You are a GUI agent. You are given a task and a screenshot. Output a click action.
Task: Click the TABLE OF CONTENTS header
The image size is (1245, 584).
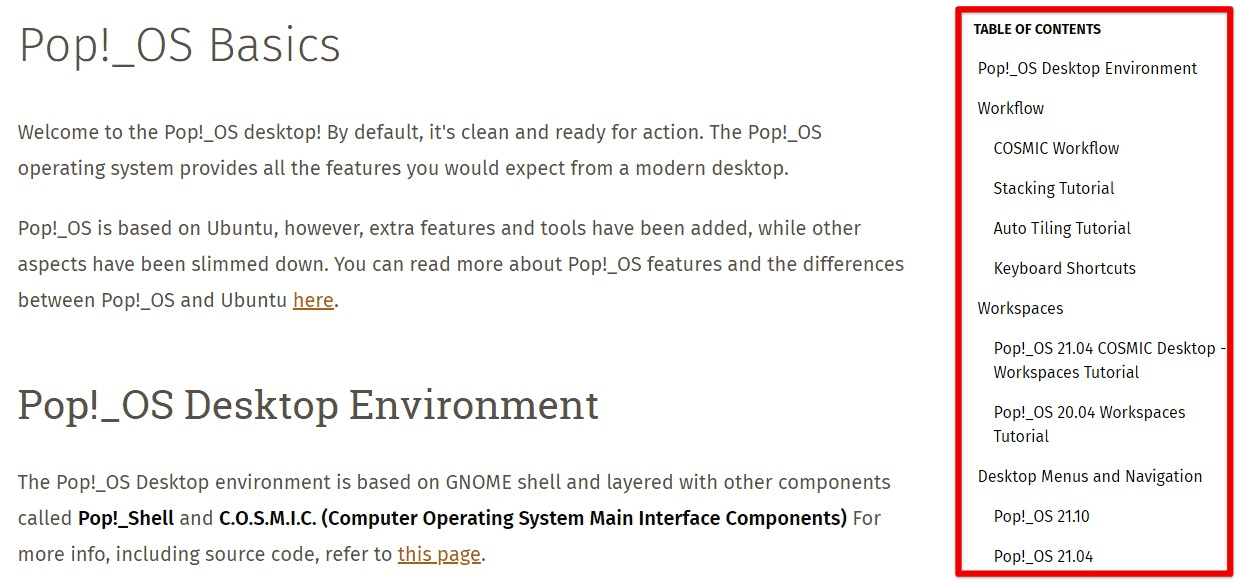click(x=1035, y=29)
